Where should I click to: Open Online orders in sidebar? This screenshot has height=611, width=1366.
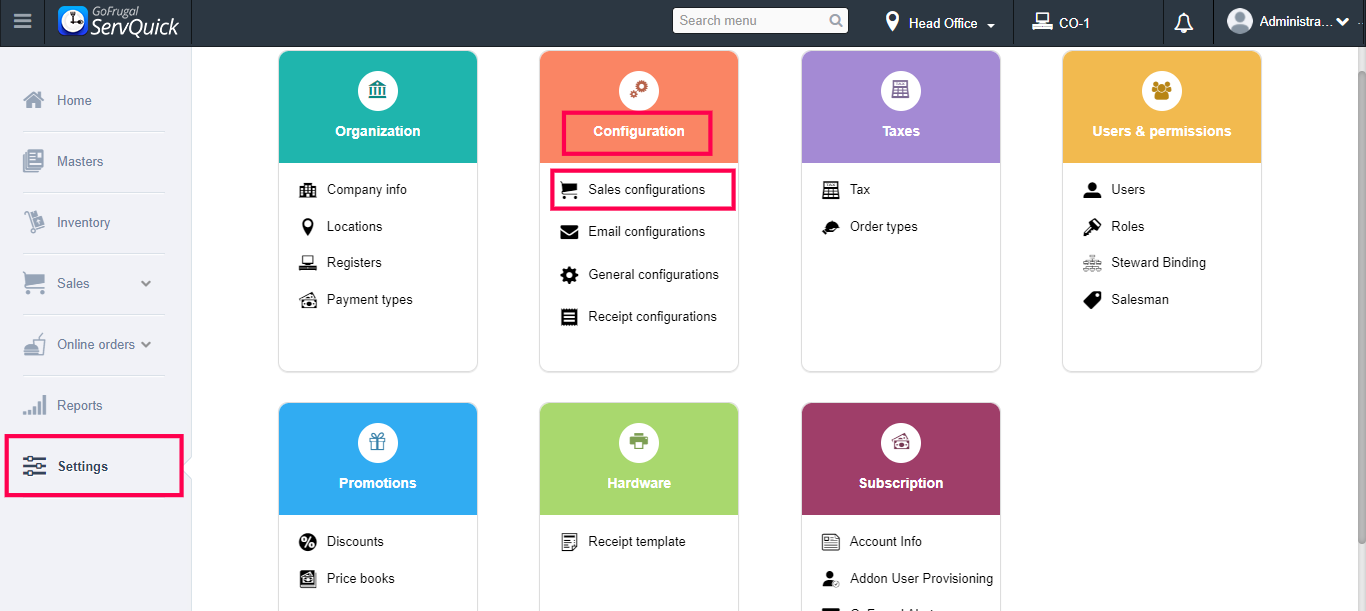(x=96, y=345)
